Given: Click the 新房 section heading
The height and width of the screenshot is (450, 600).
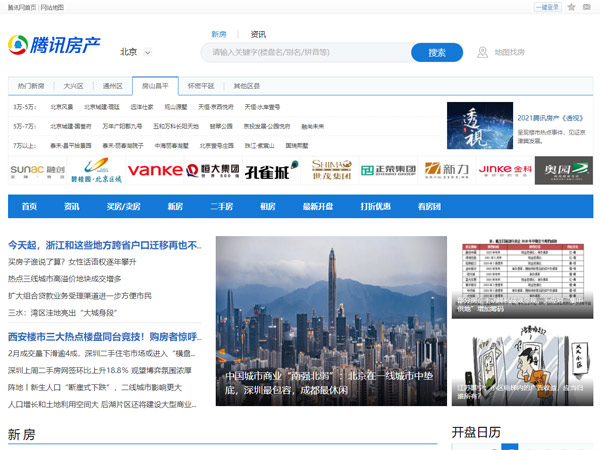Looking at the screenshot, I should (x=21, y=435).
